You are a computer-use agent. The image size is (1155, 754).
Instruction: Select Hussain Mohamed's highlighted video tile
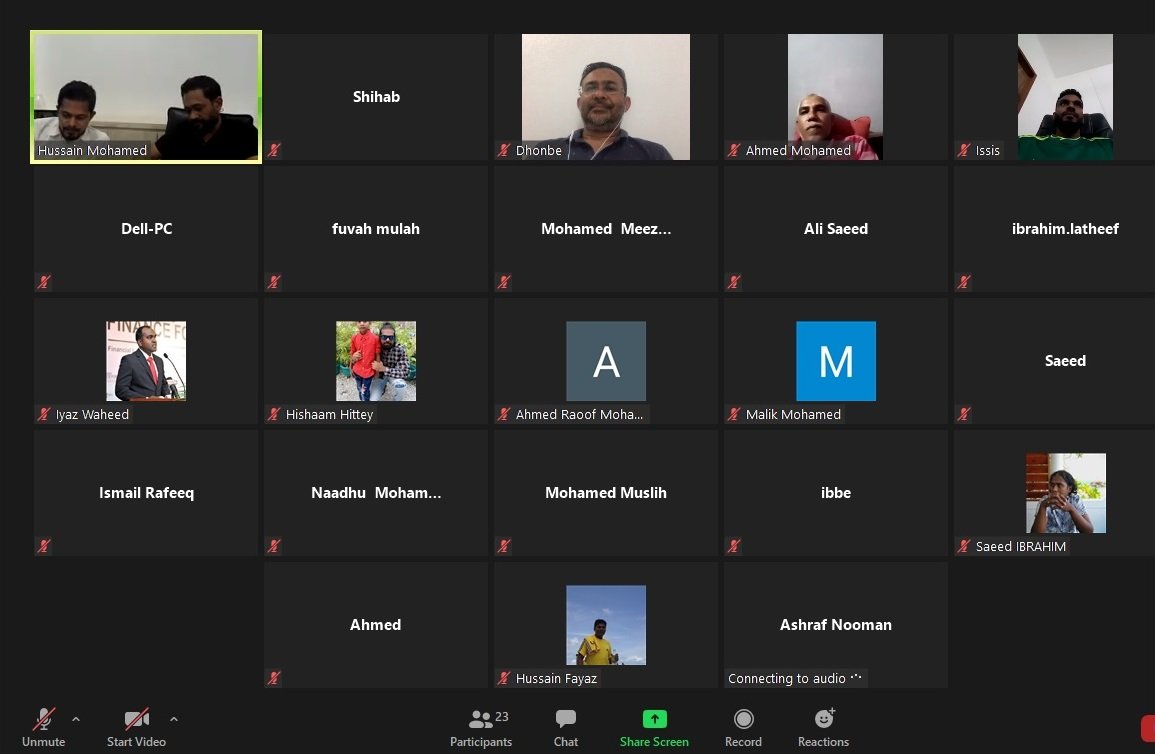pos(146,96)
